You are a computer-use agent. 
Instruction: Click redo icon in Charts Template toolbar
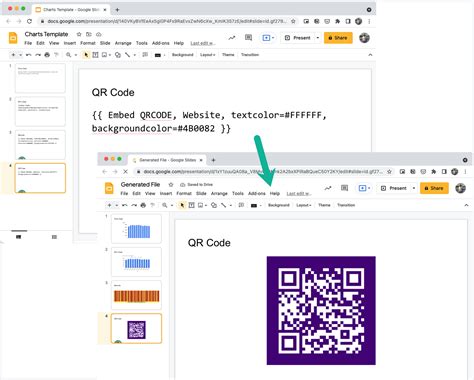pos(38,55)
